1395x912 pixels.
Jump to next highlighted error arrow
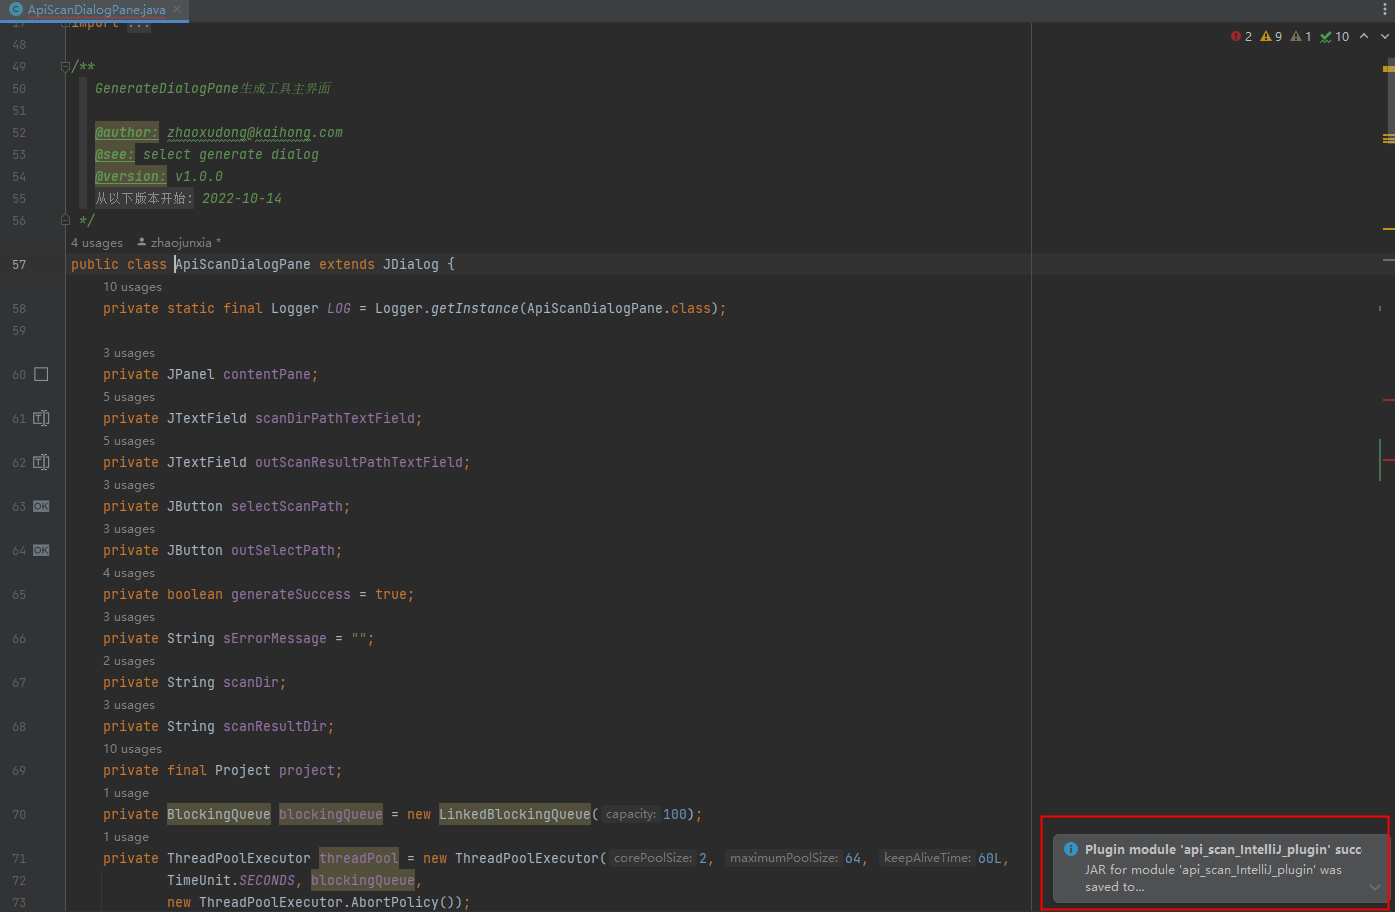1384,36
